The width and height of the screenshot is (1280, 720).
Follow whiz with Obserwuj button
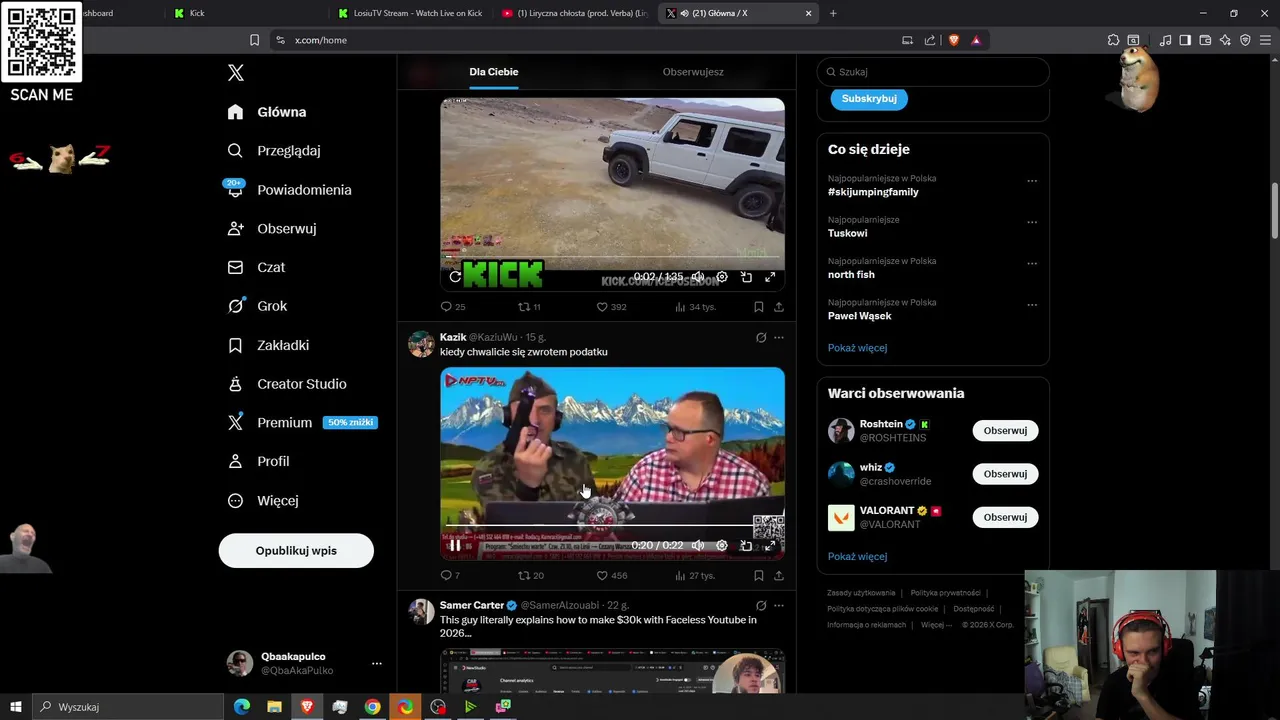[x=1005, y=474]
